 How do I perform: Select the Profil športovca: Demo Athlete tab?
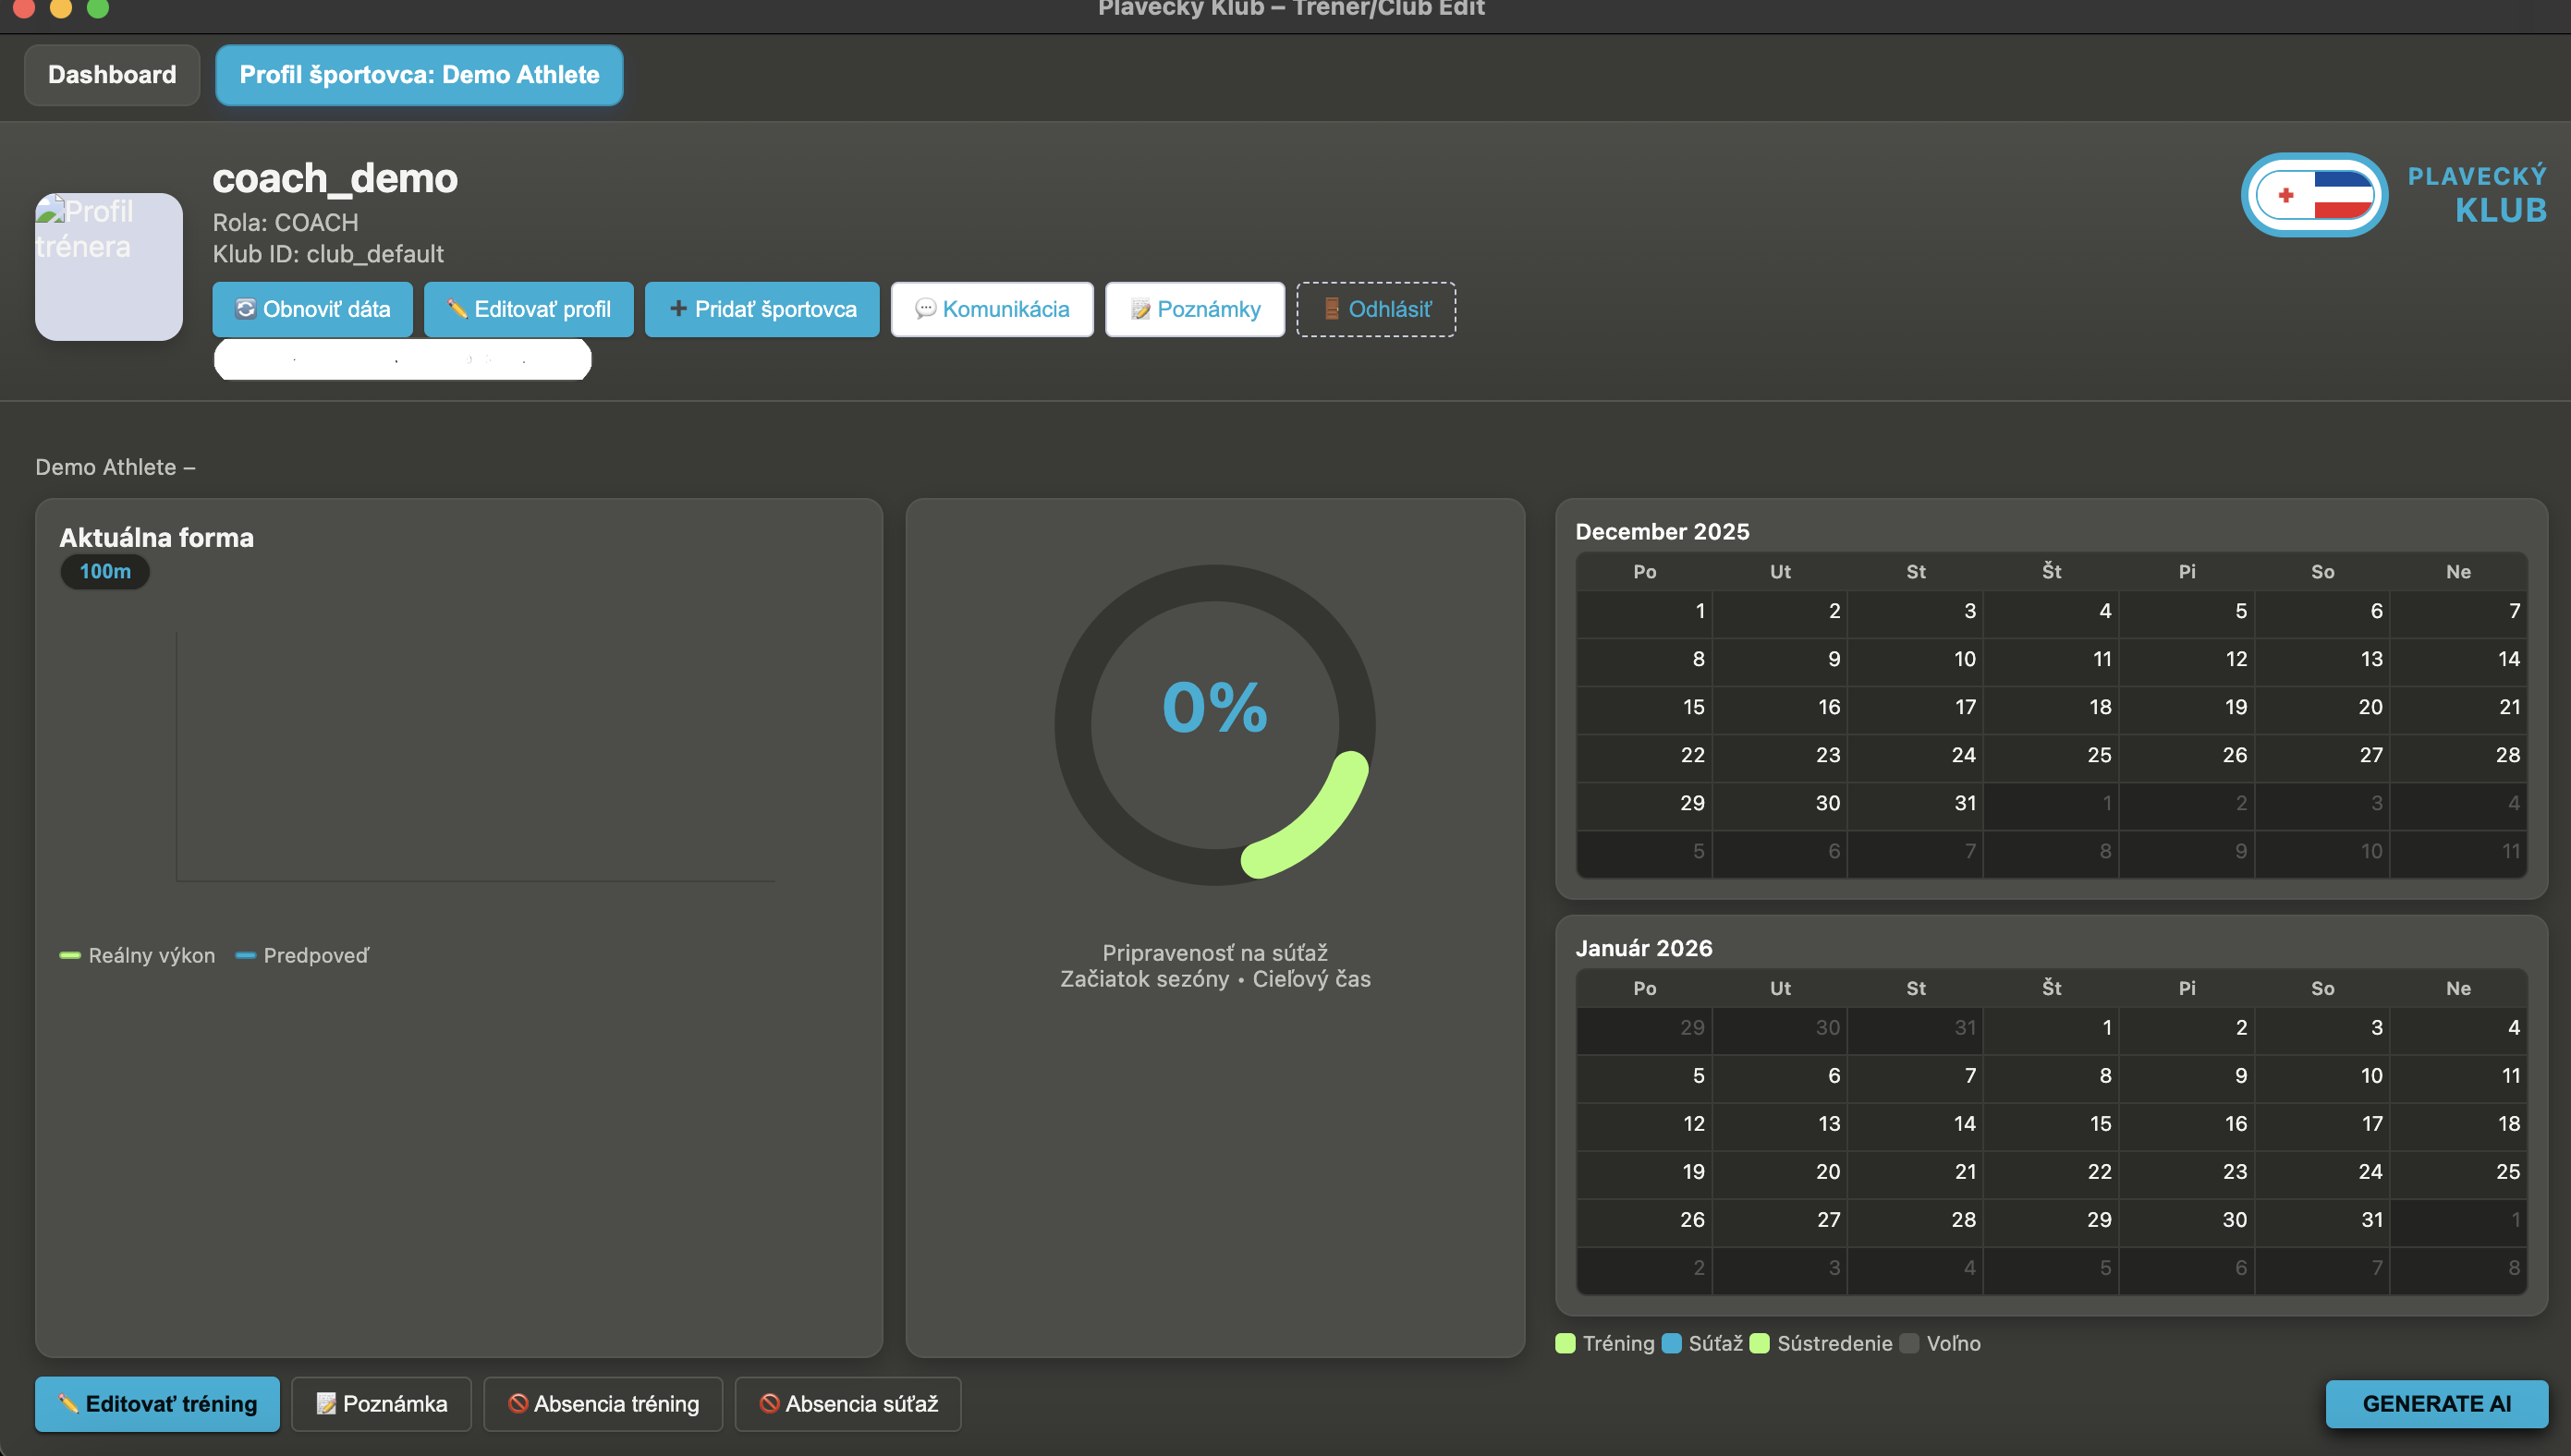tap(419, 75)
